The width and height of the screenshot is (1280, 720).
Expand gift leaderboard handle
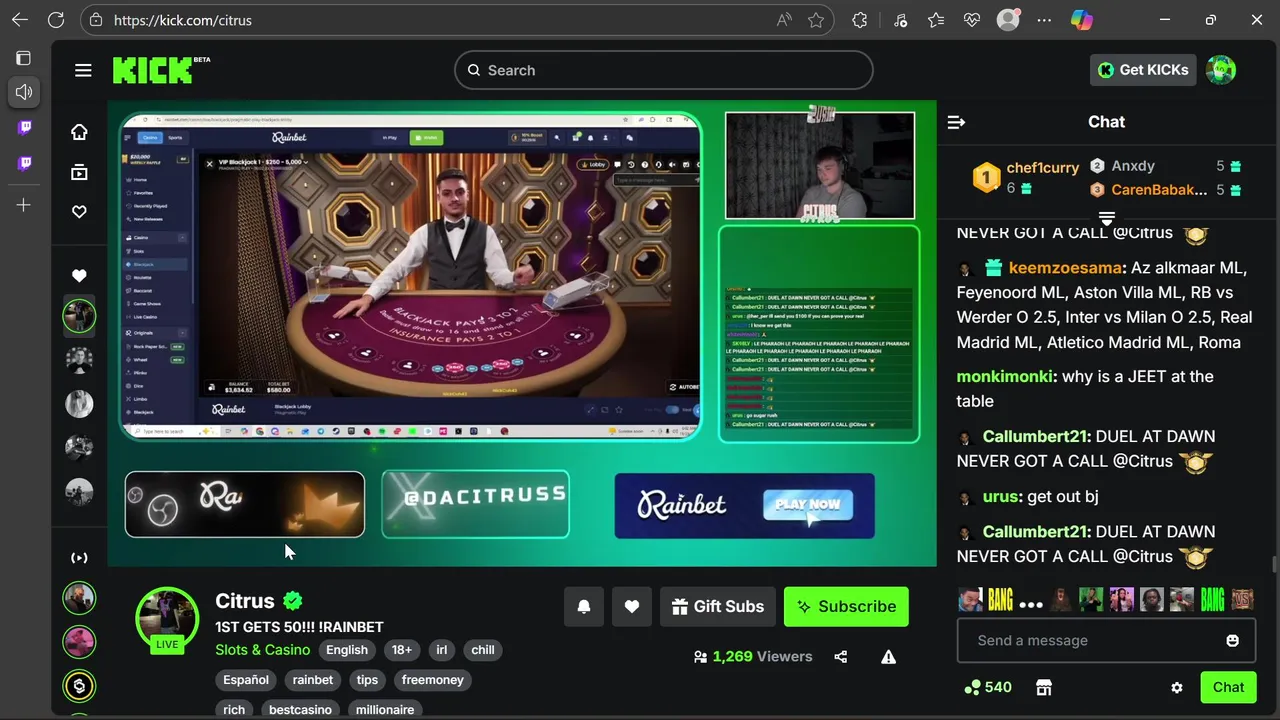click(1107, 218)
